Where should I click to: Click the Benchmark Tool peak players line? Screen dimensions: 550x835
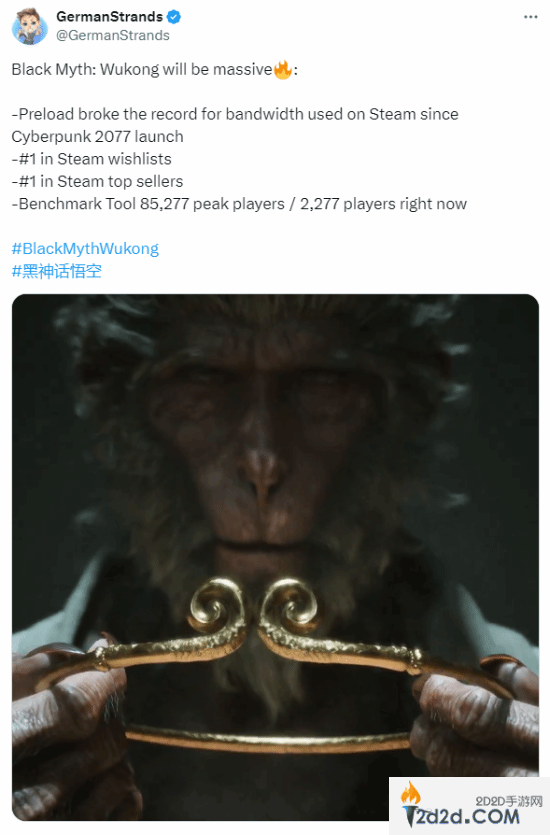click(239, 204)
